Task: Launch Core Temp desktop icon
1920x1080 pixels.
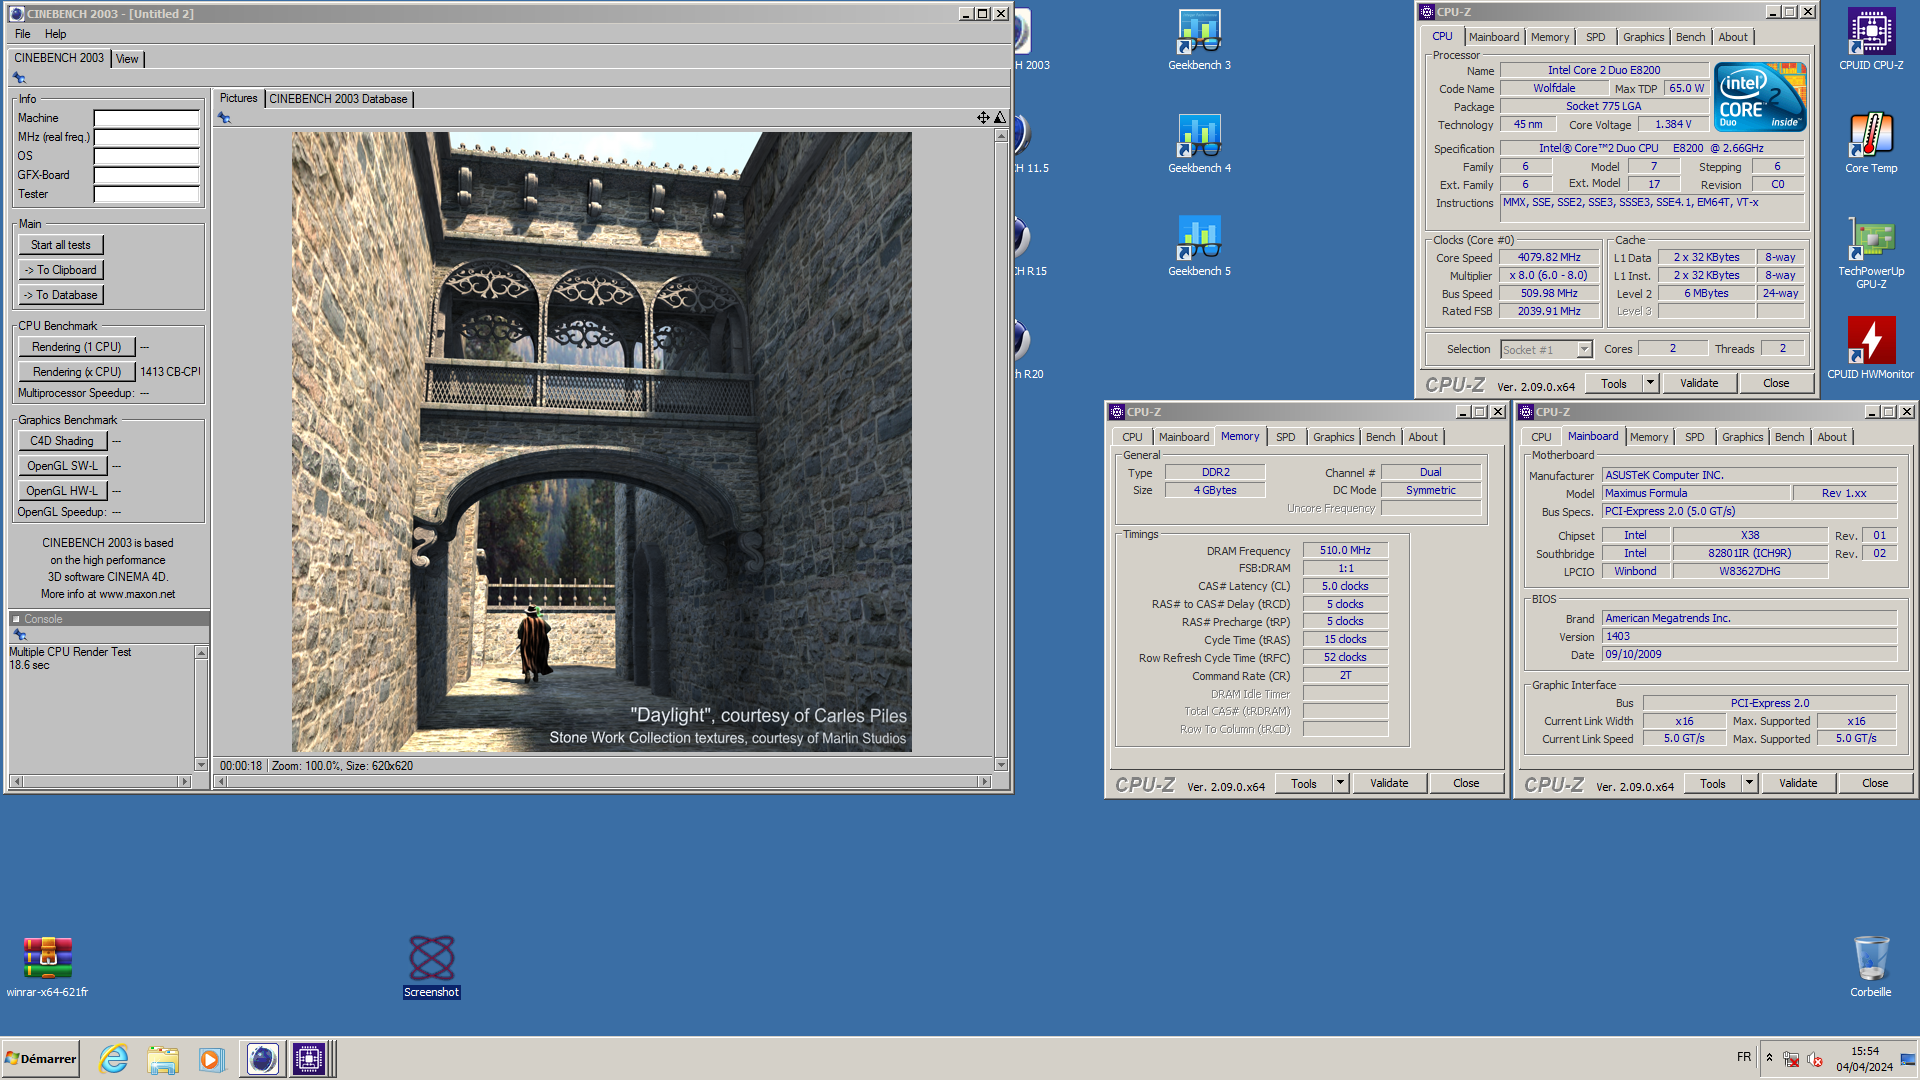Action: [1871, 143]
